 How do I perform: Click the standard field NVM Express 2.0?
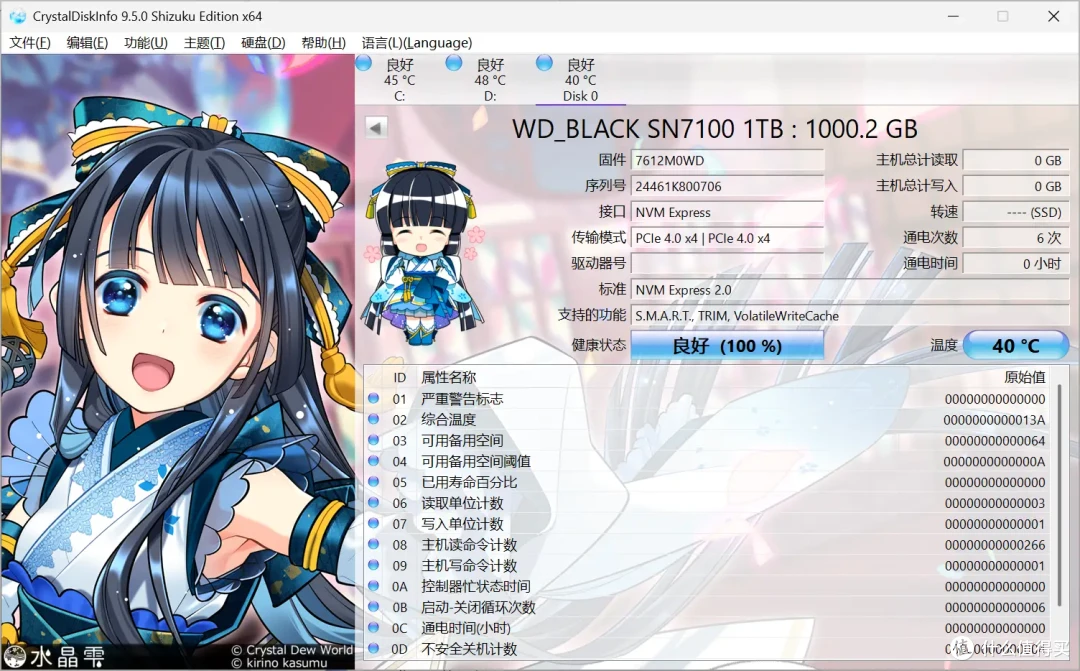850,290
